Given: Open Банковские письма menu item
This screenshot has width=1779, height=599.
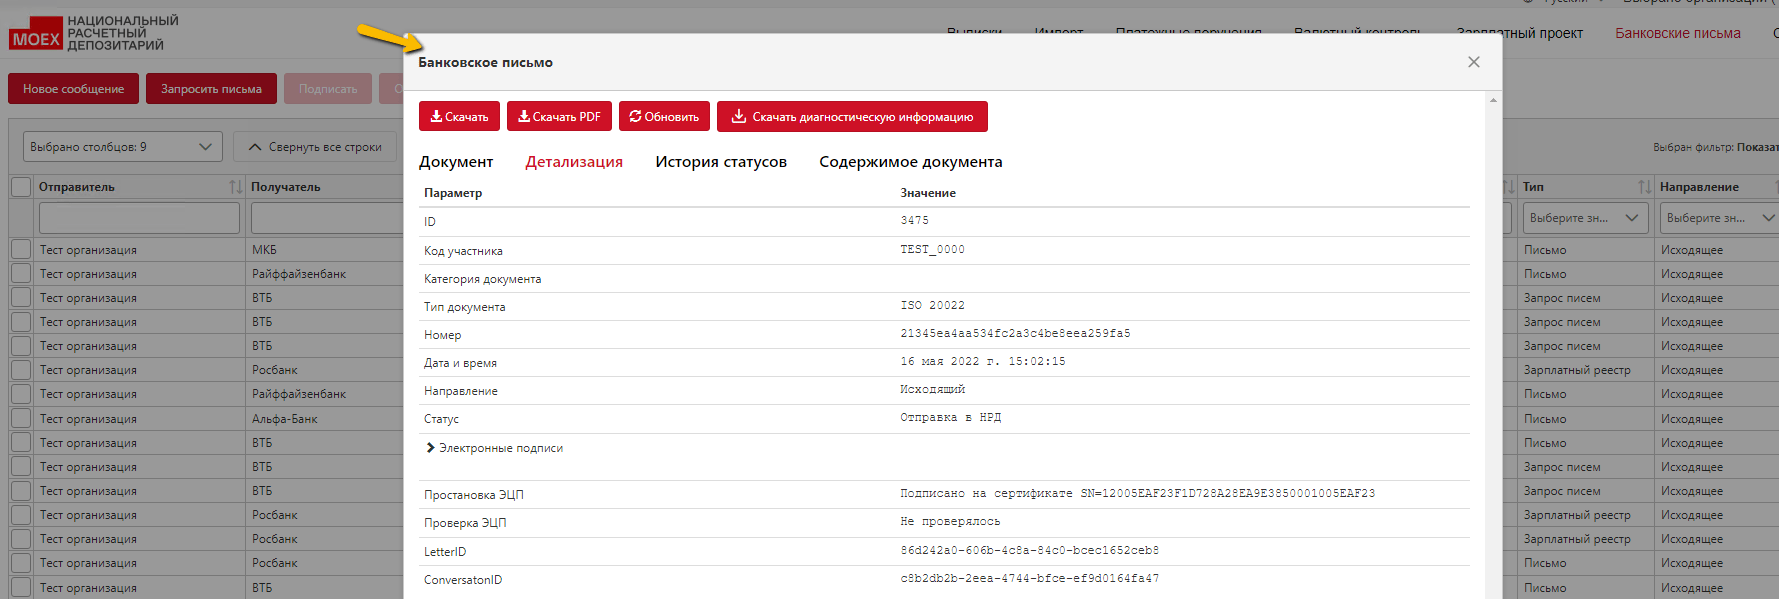Looking at the screenshot, I should [x=1677, y=33].
